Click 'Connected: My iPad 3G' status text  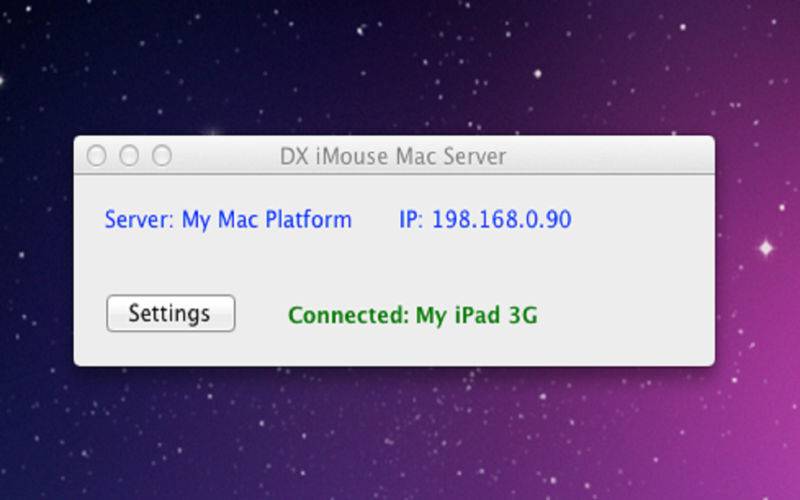[413, 315]
